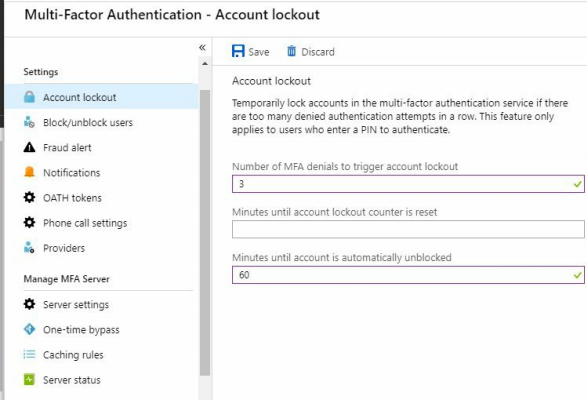Focus the Number of MFA denials field
The image size is (587, 402).
(408, 184)
